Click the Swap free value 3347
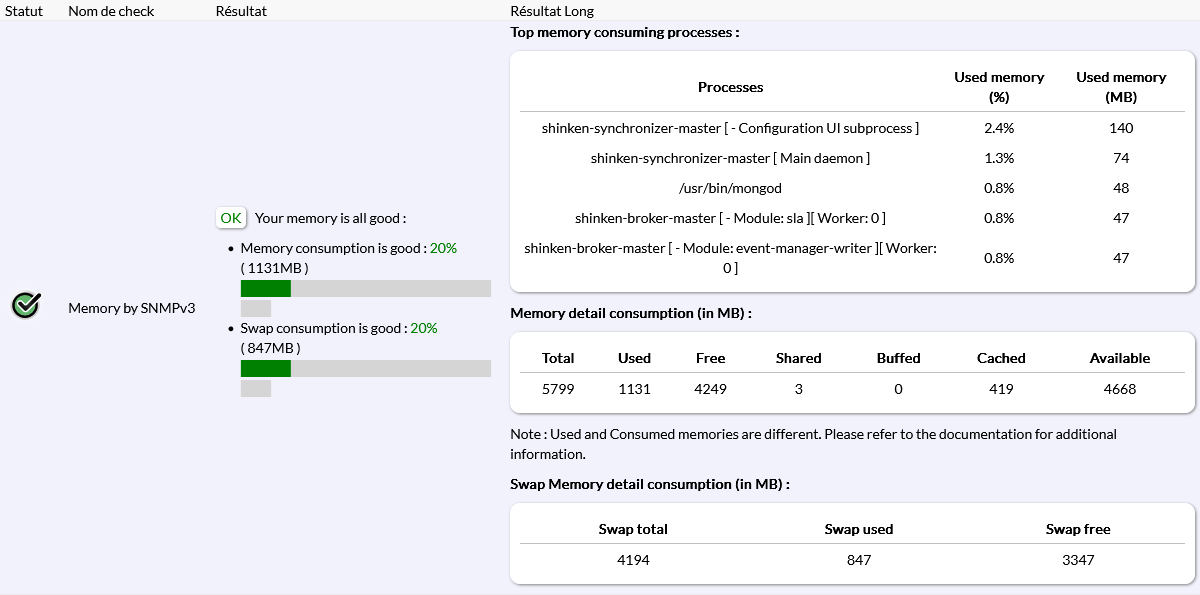Image resolution: width=1200 pixels, height=595 pixels. 1078,560
